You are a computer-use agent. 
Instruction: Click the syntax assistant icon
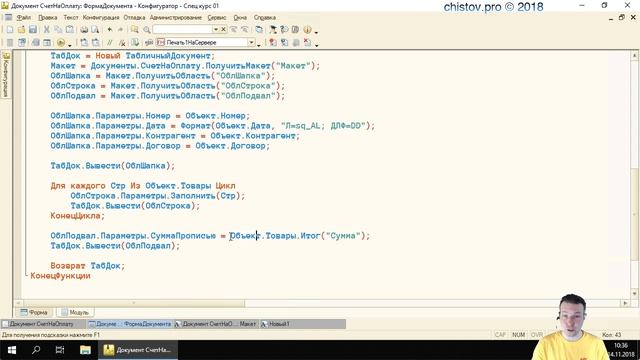pyautogui.click(x=273, y=30)
